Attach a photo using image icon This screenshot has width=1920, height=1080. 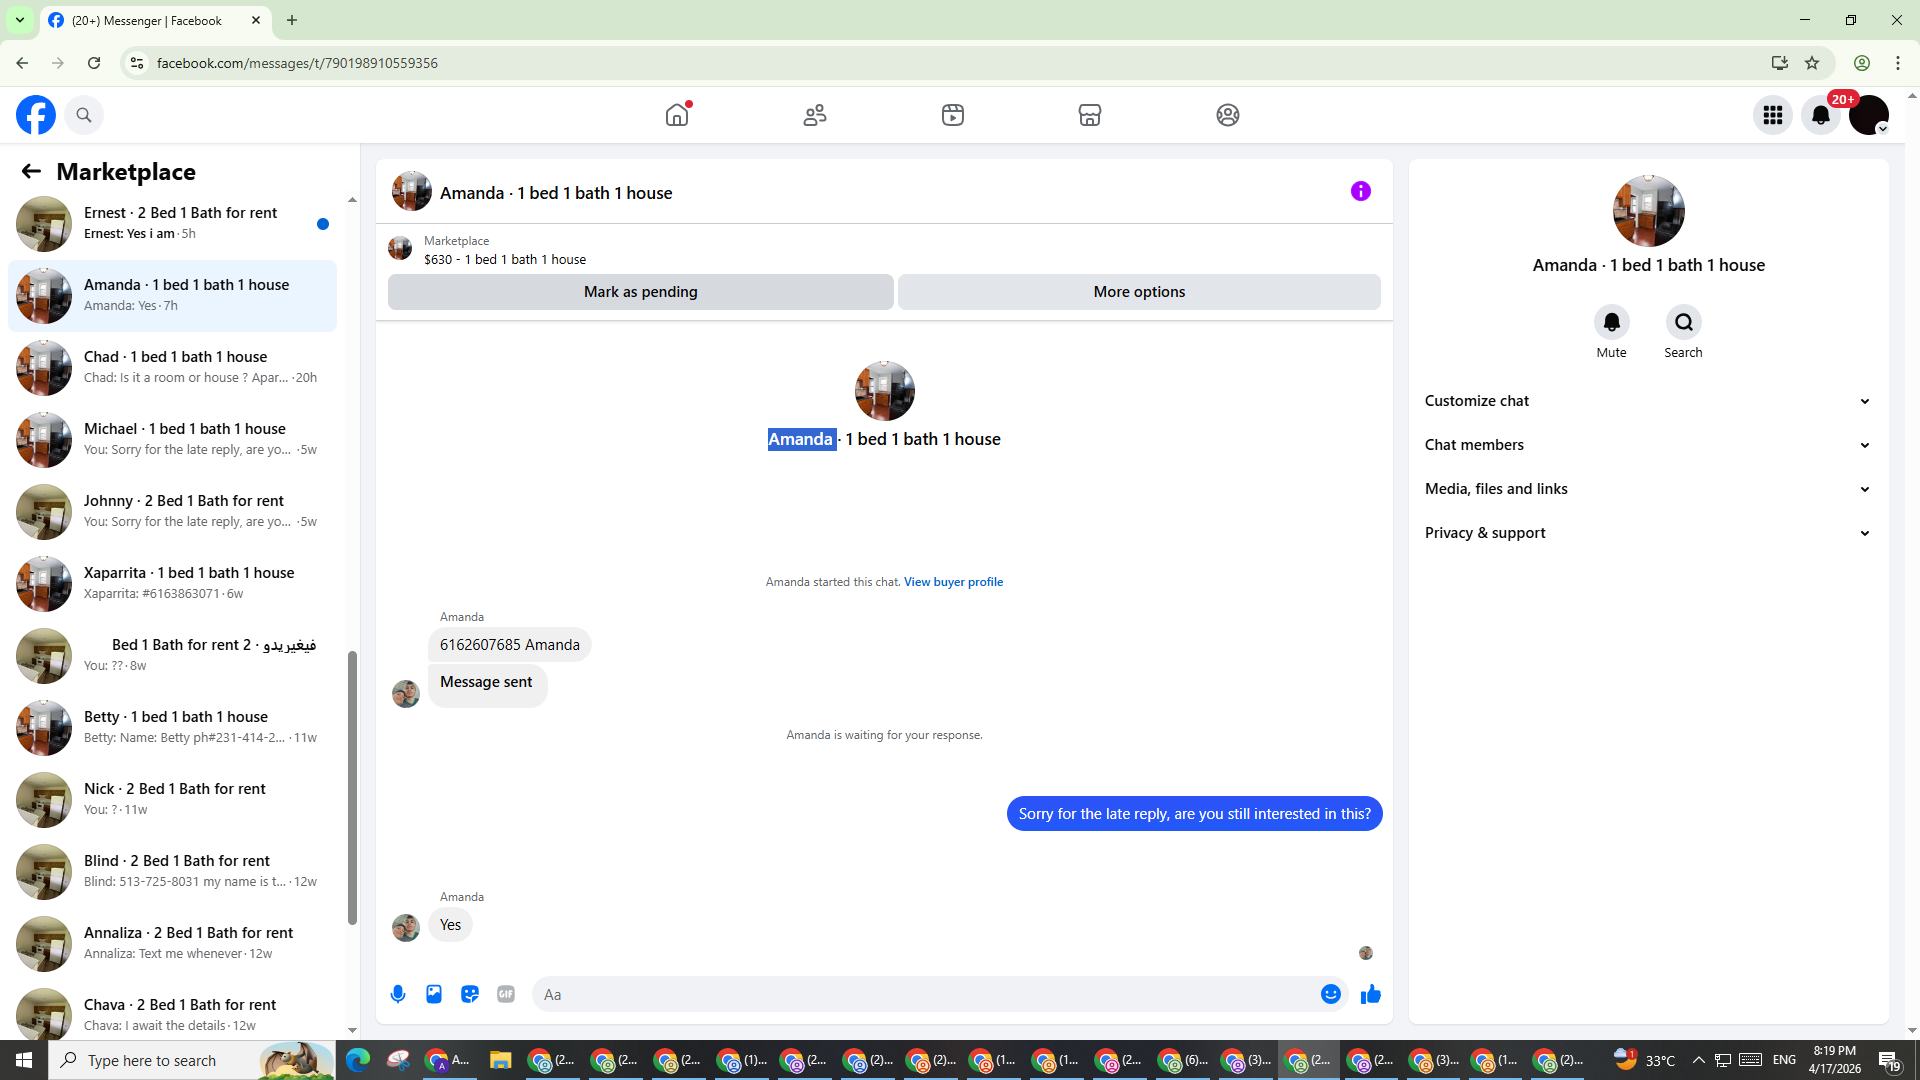point(434,994)
